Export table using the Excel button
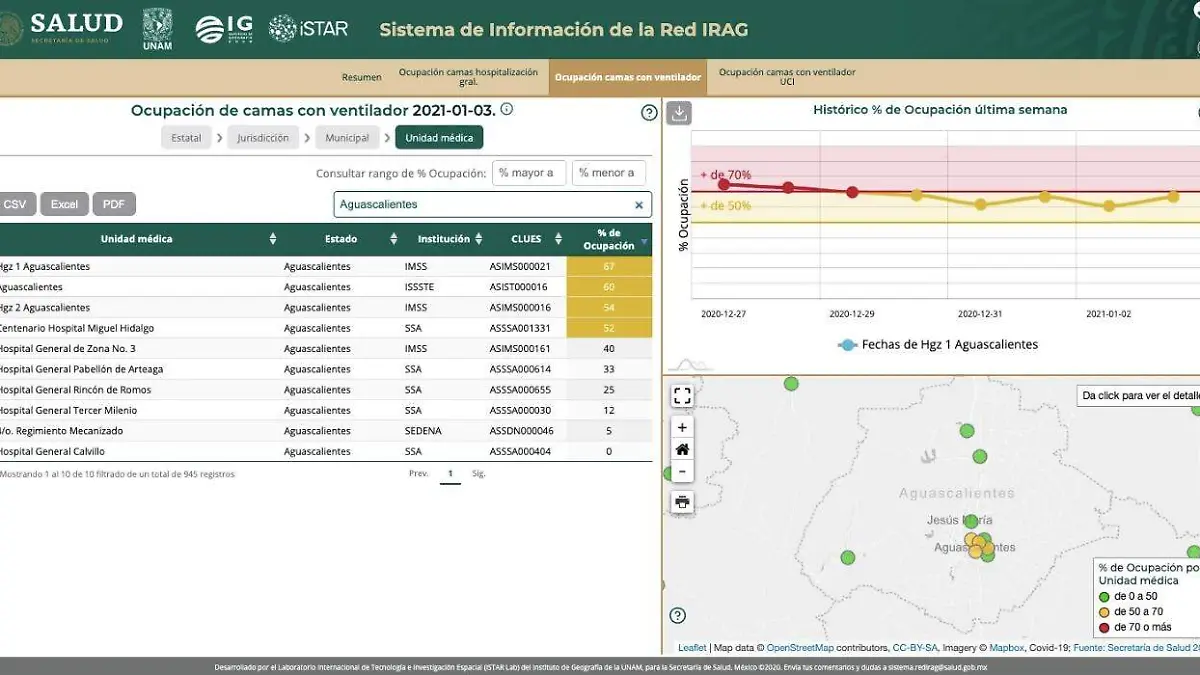The image size is (1200, 675). (x=64, y=204)
